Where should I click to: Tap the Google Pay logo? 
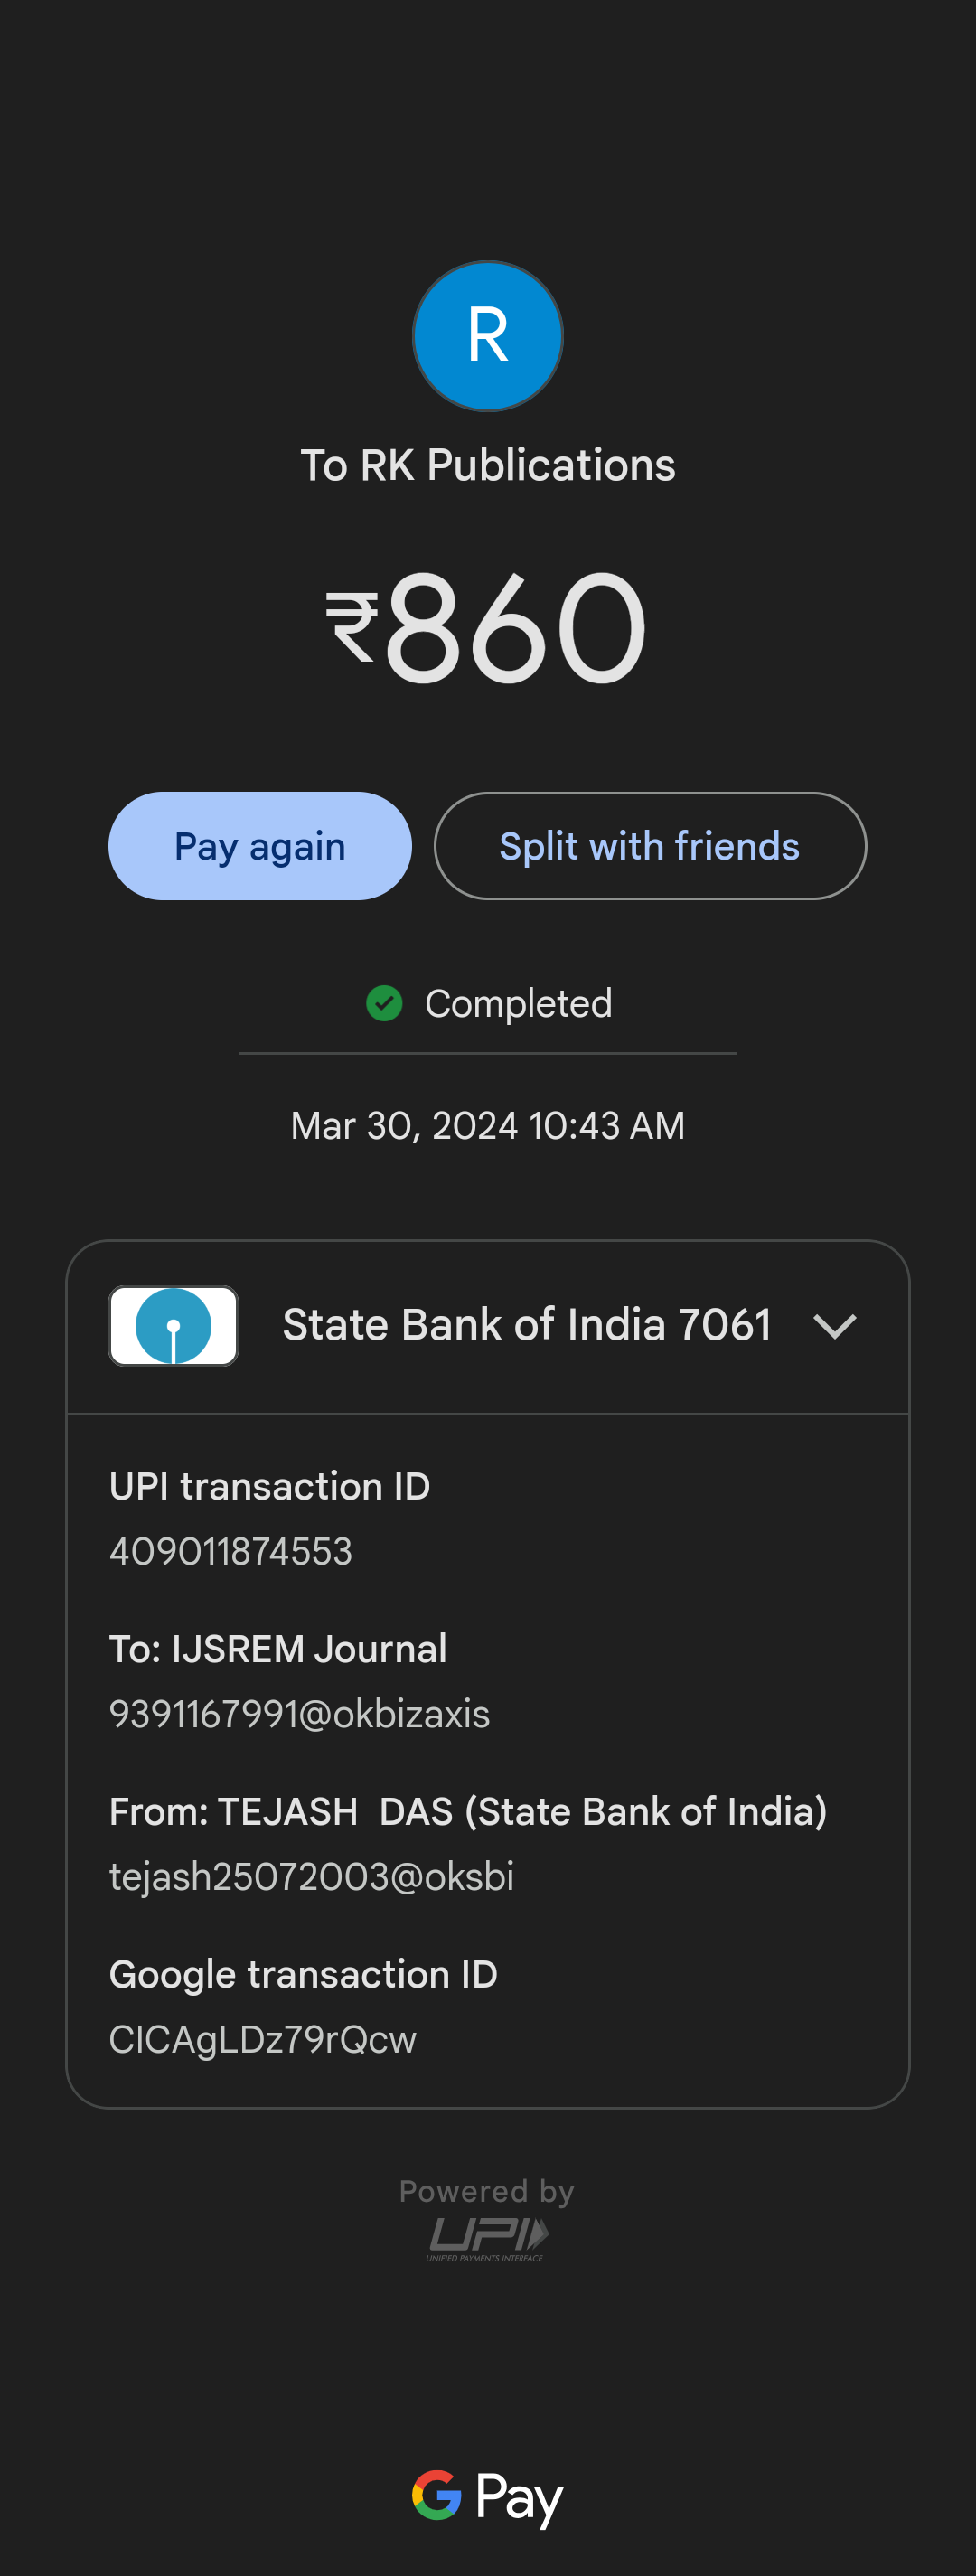(488, 2497)
